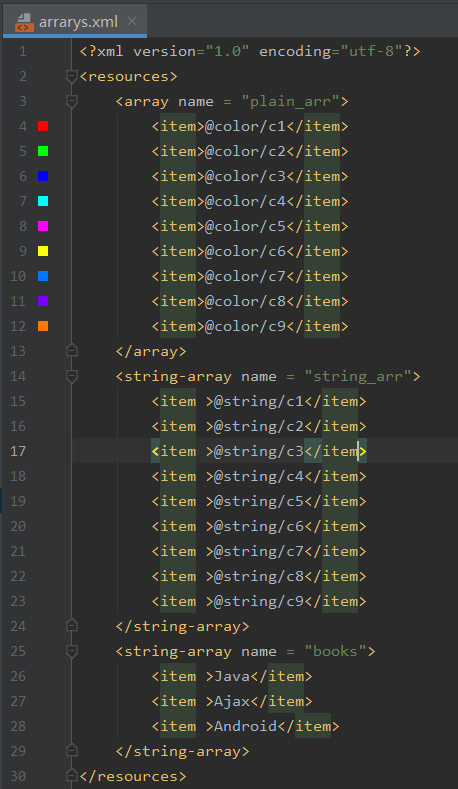Click the @color/c4 item text
The image size is (458, 789).
246,201
